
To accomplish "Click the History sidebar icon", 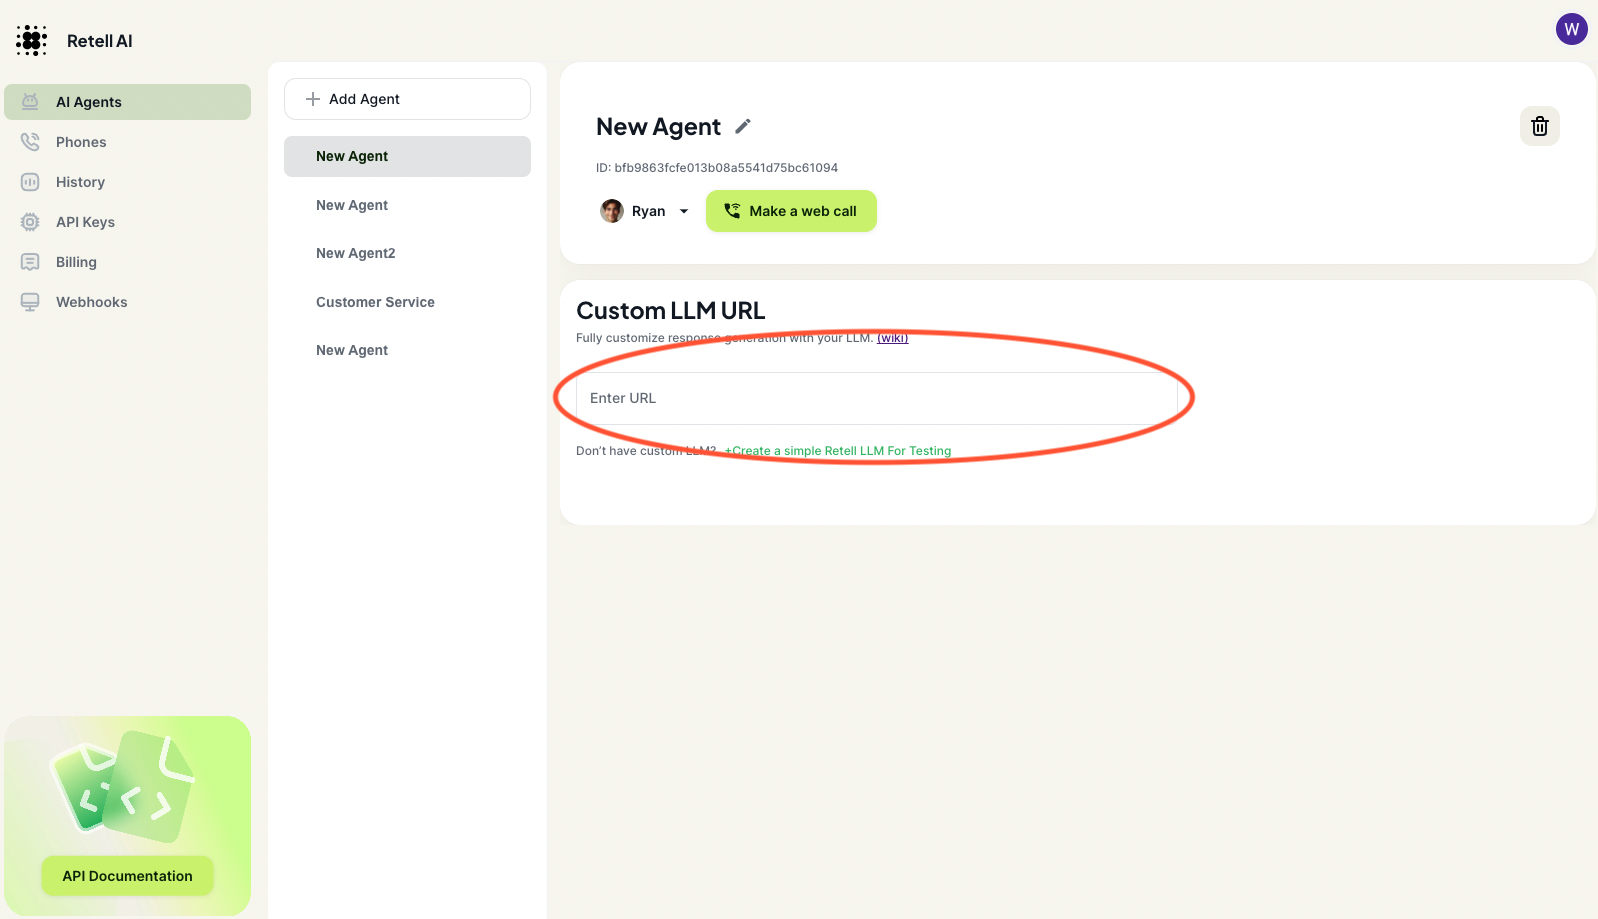I will 30,182.
